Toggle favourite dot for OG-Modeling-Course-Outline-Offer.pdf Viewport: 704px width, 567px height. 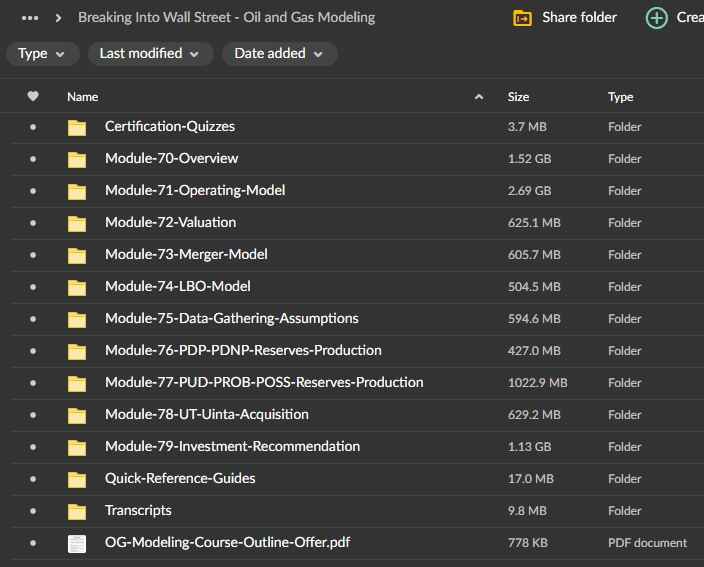point(33,543)
